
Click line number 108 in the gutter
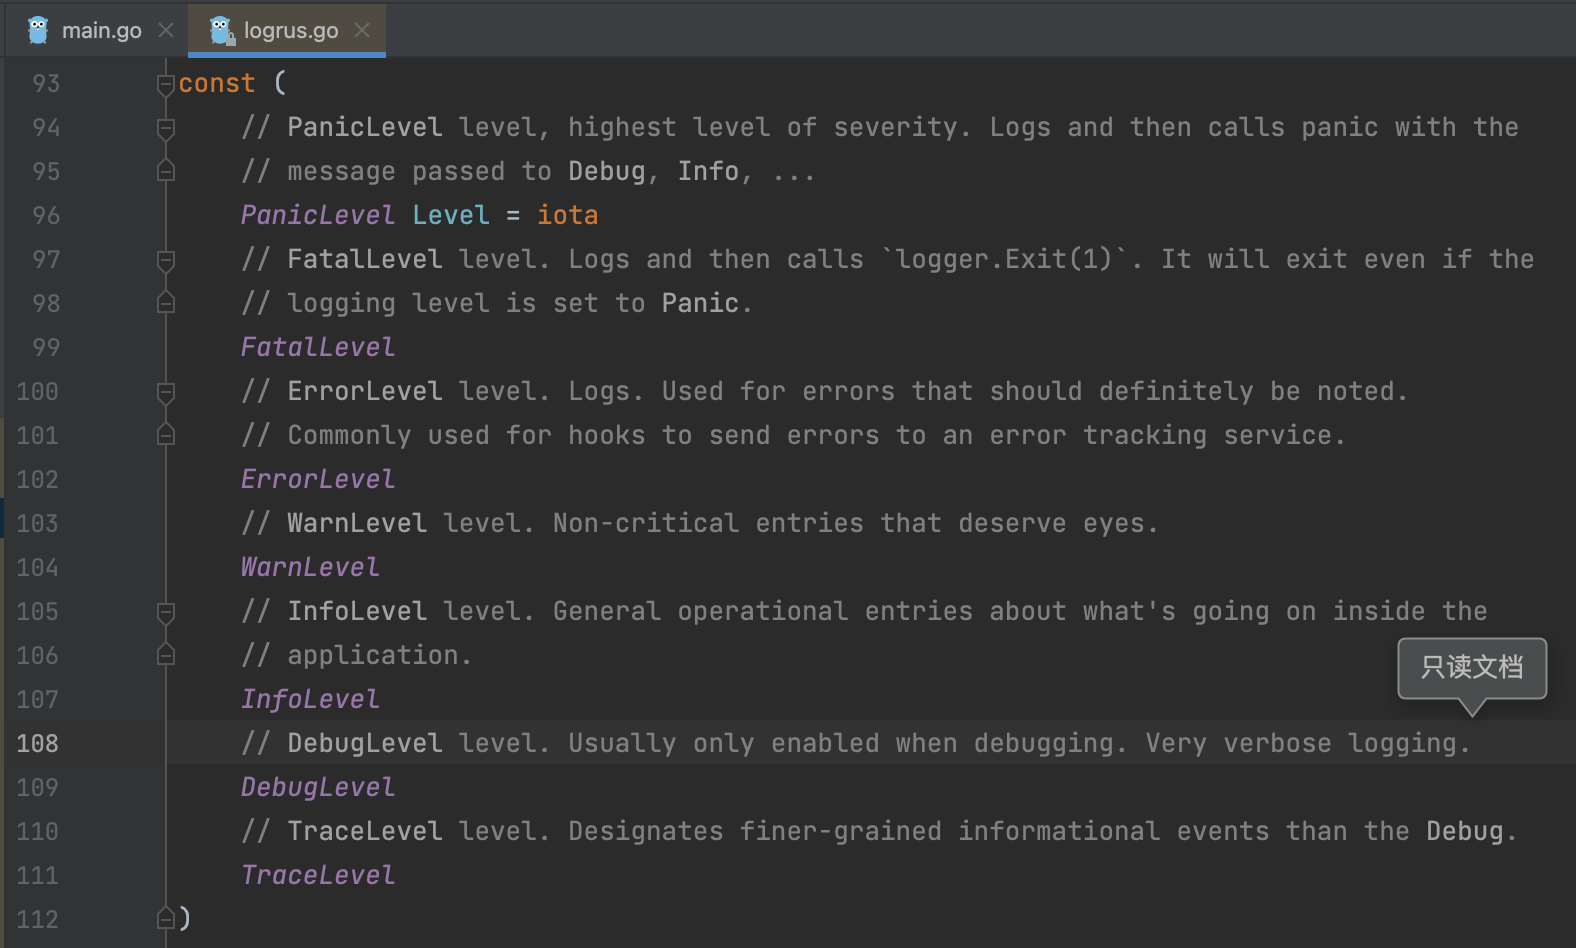coord(38,743)
